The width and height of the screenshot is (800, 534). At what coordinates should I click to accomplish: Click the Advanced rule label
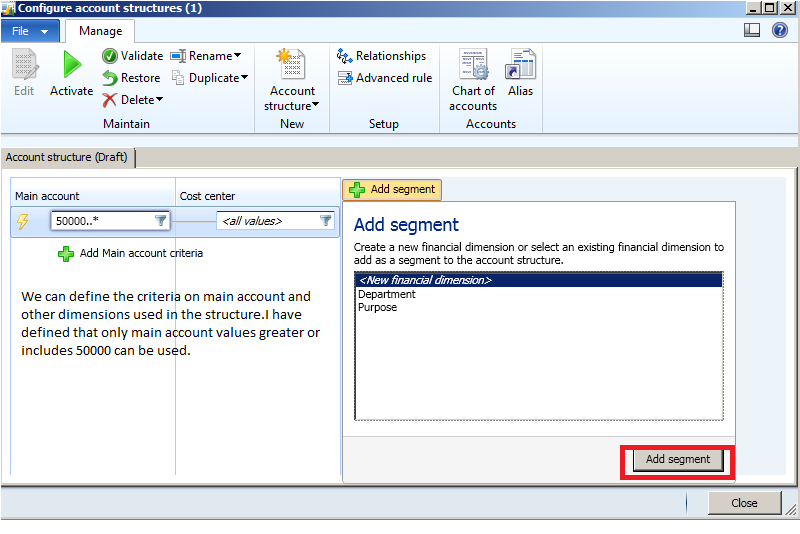pos(394,78)
